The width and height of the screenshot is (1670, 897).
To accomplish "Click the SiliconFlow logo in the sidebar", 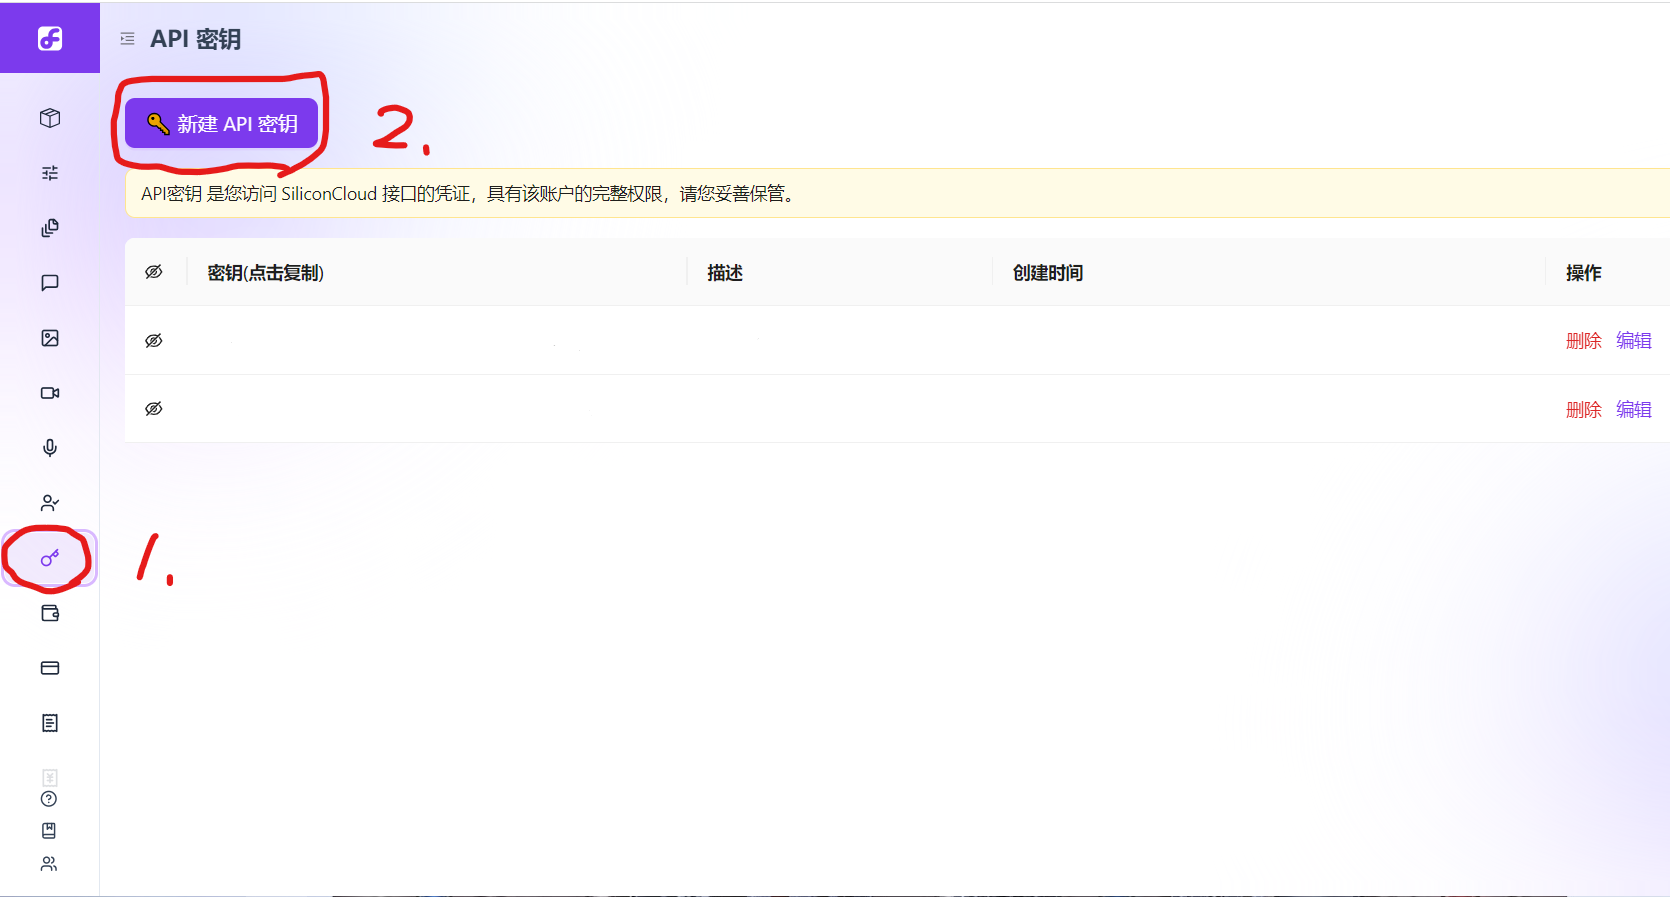I will click(x=50, y=38).
